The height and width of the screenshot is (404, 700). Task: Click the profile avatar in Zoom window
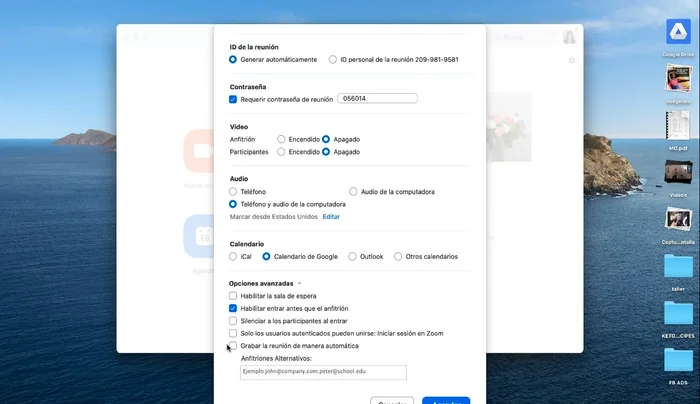click(x=569, y=37)
